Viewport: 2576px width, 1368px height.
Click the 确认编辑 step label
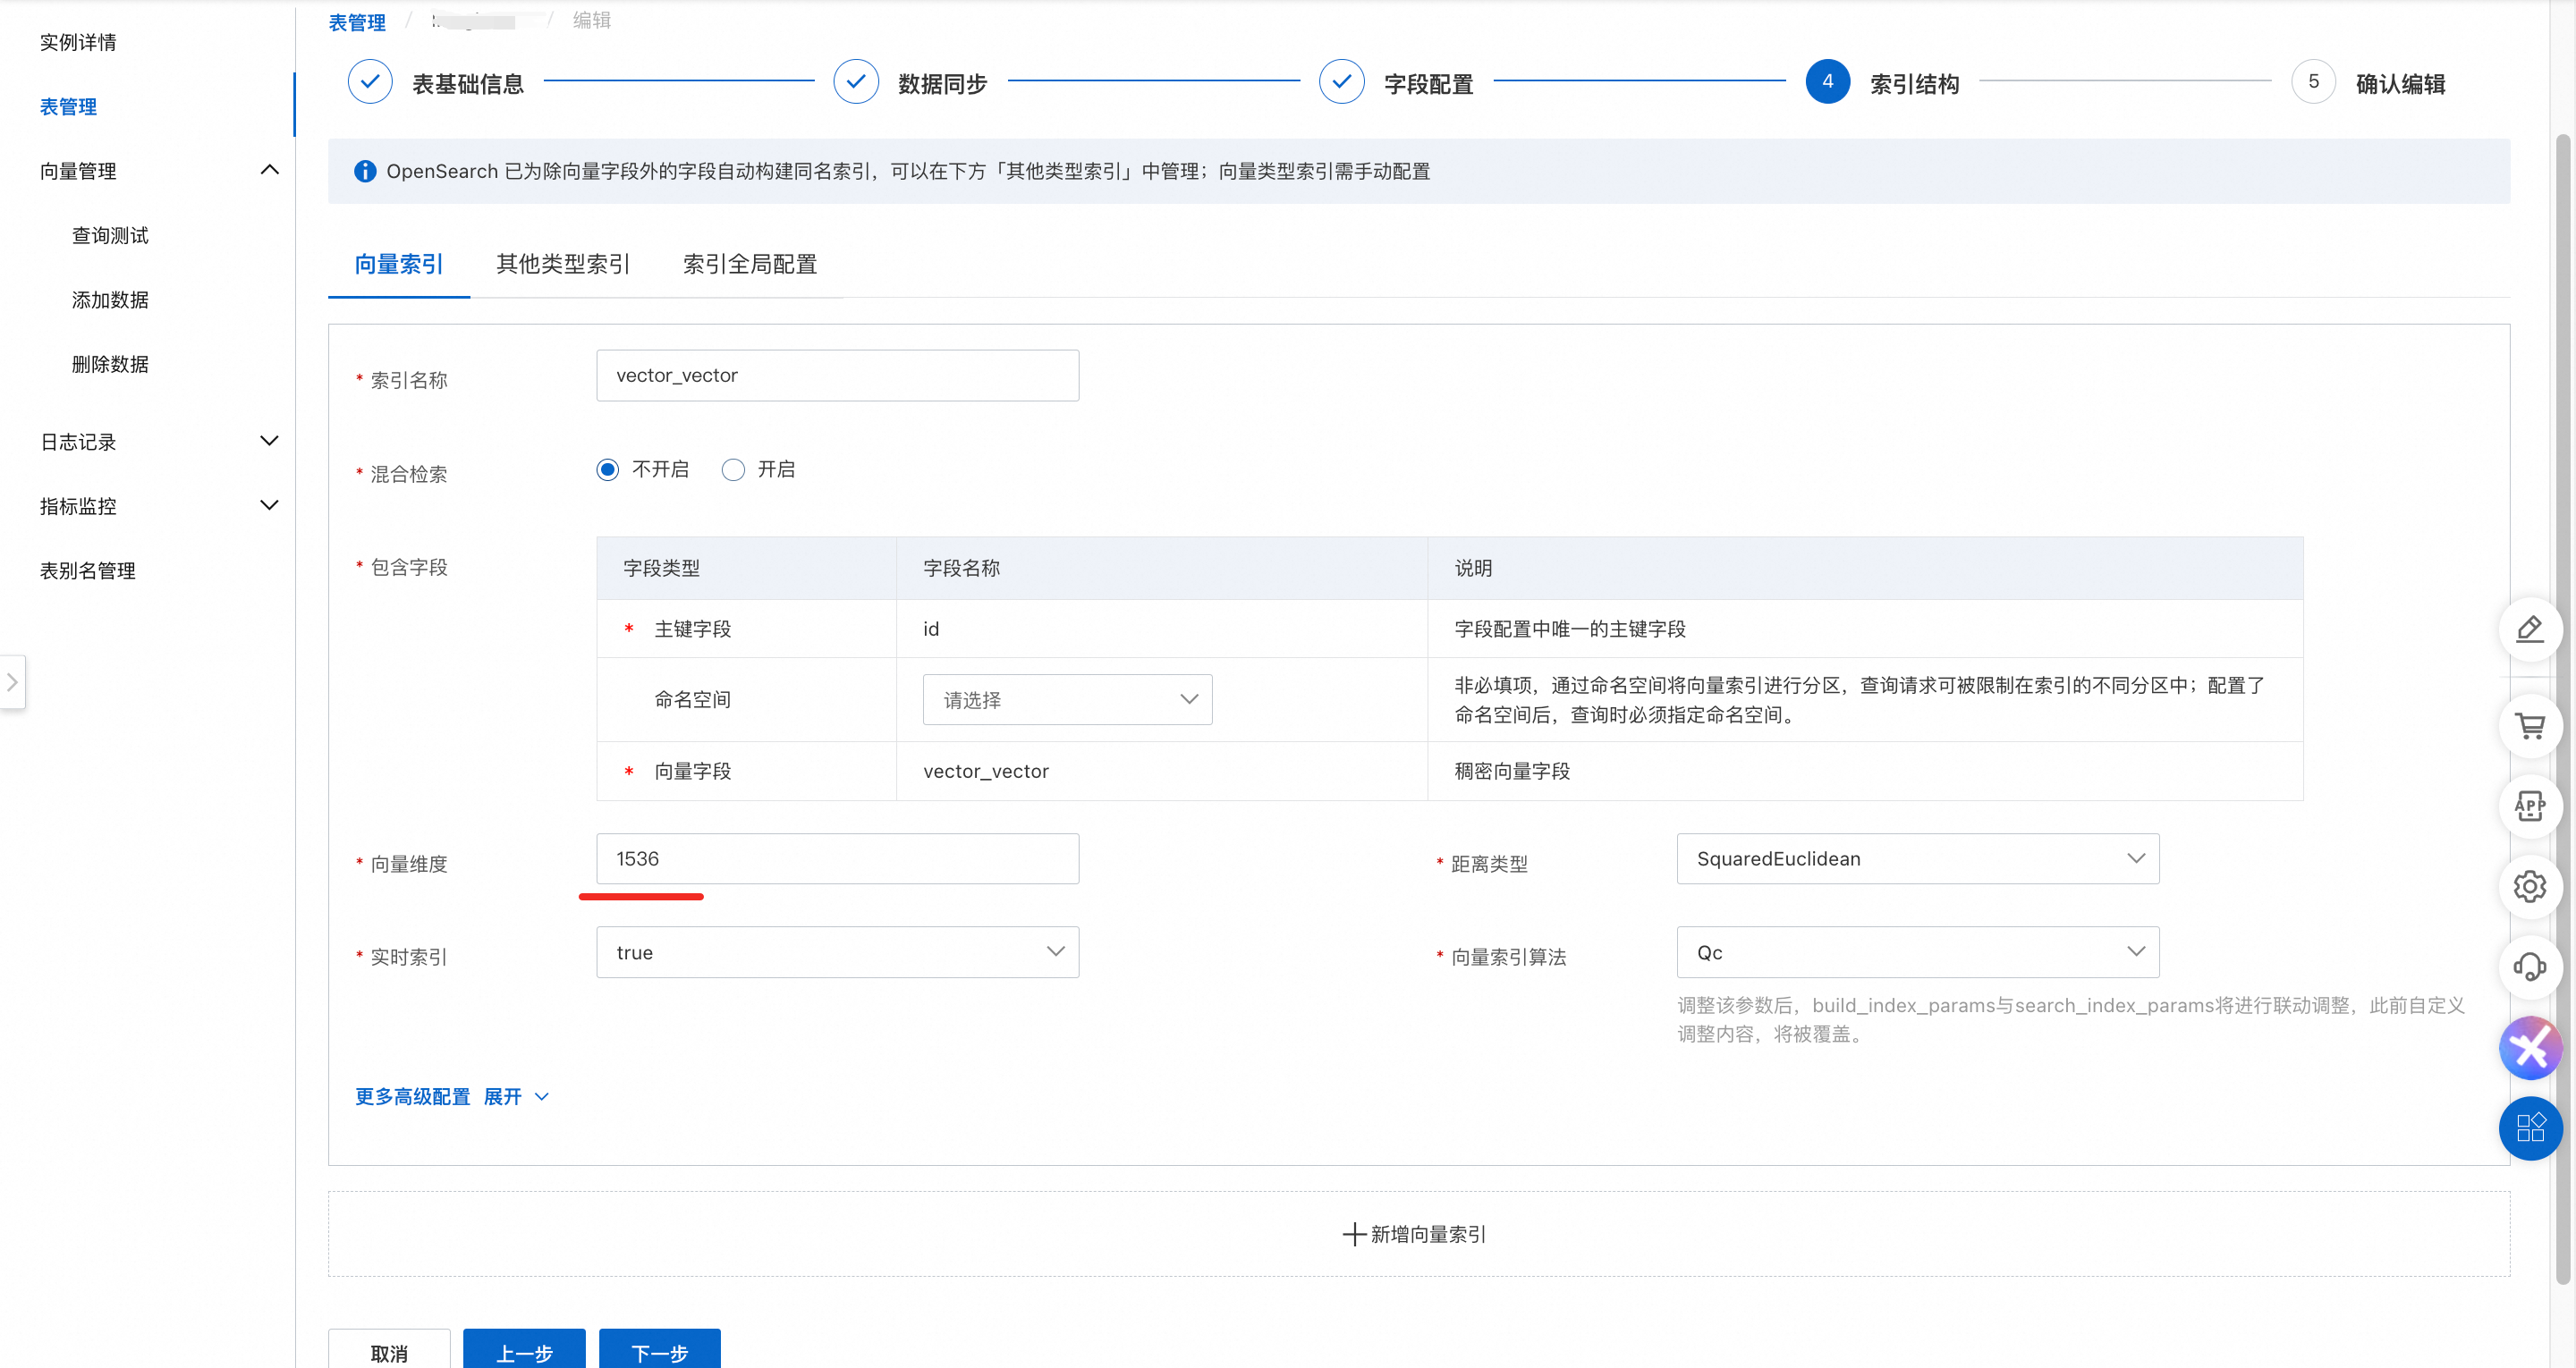point(2400,84)
